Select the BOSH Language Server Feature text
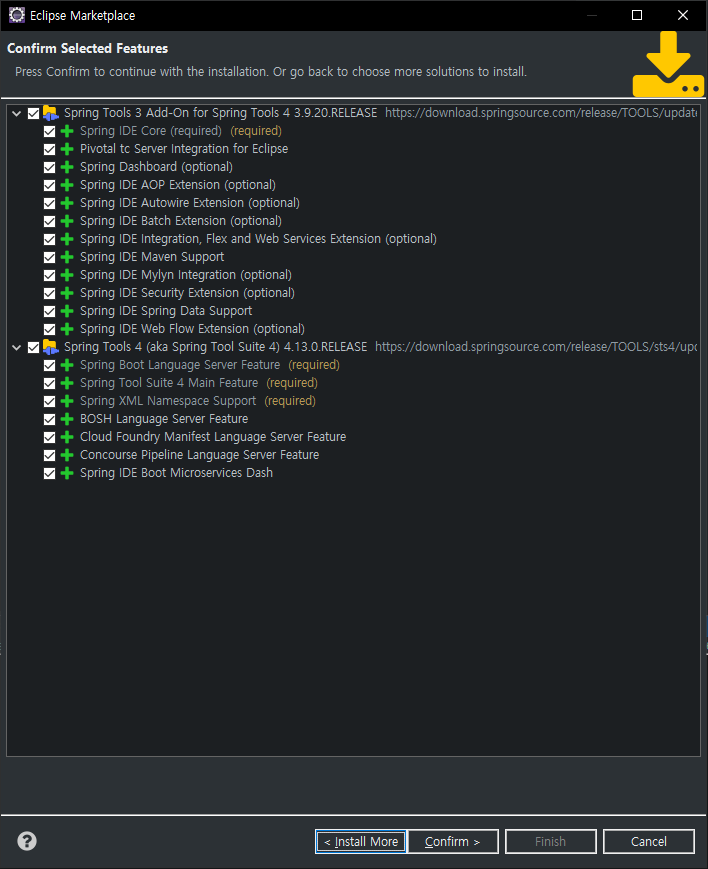Screen dimensions: 708x869 164,419
